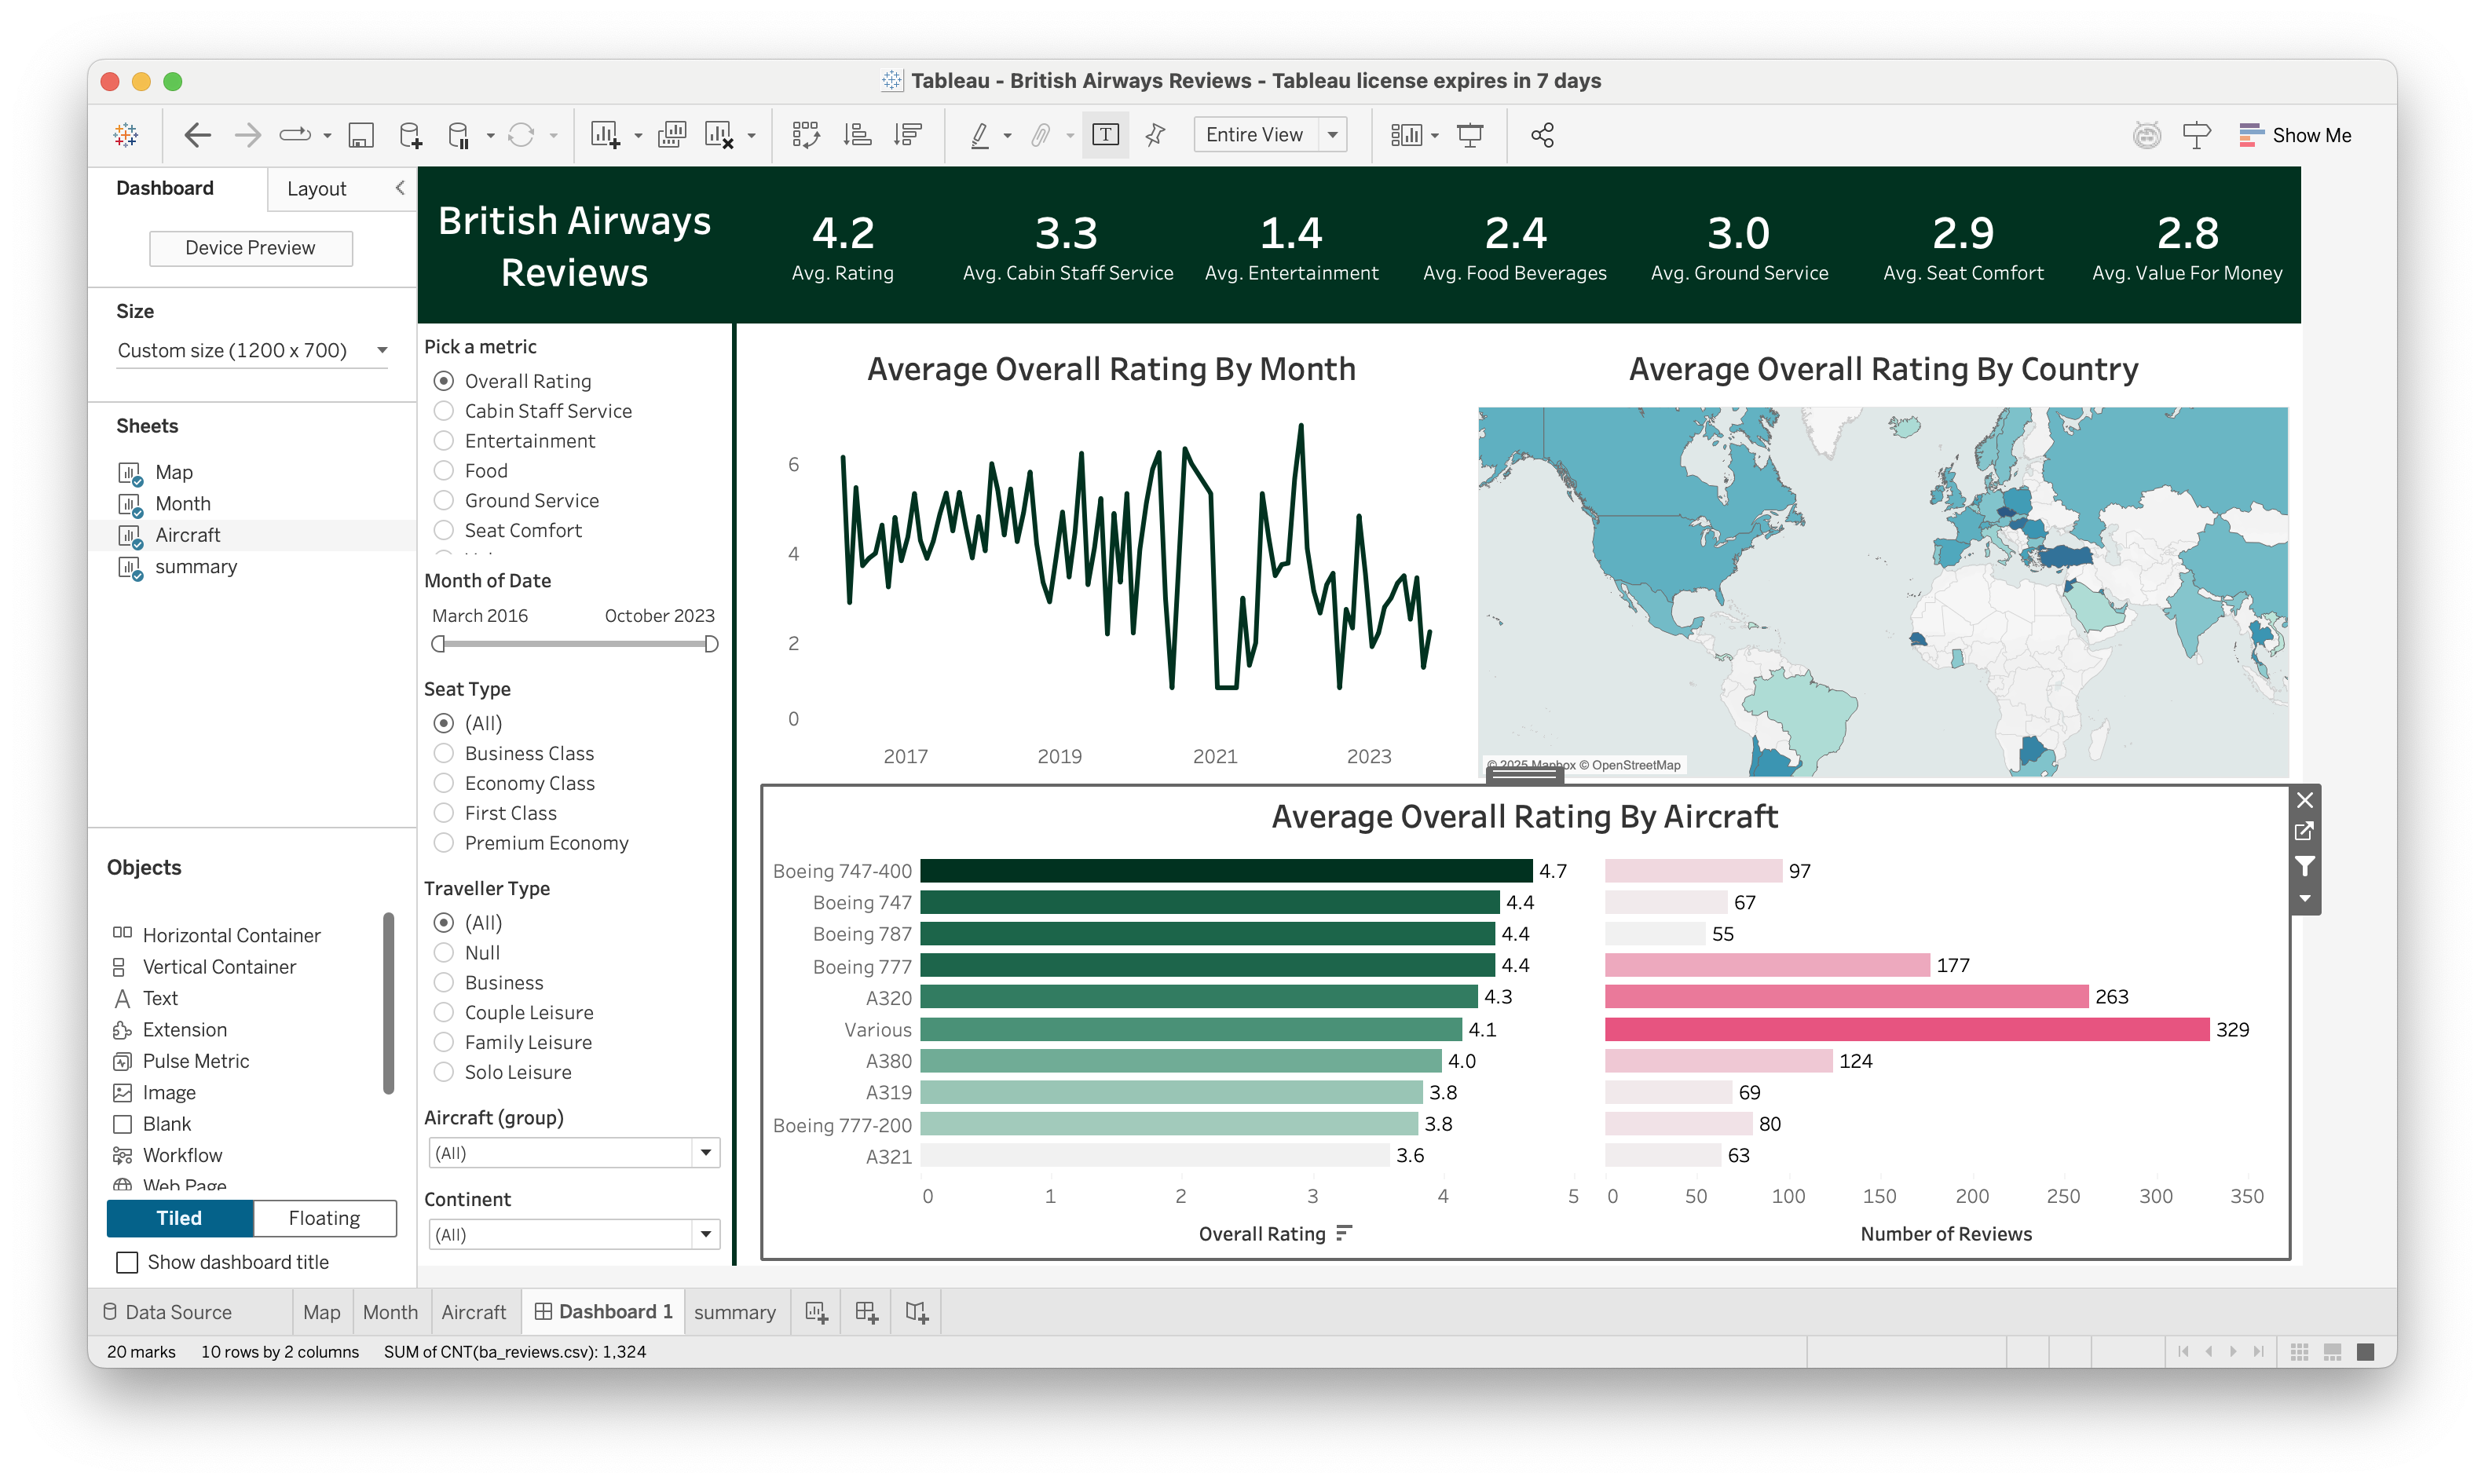Click the Fix Axes pin icon

pyautogui.click(x=1155, y=134)
